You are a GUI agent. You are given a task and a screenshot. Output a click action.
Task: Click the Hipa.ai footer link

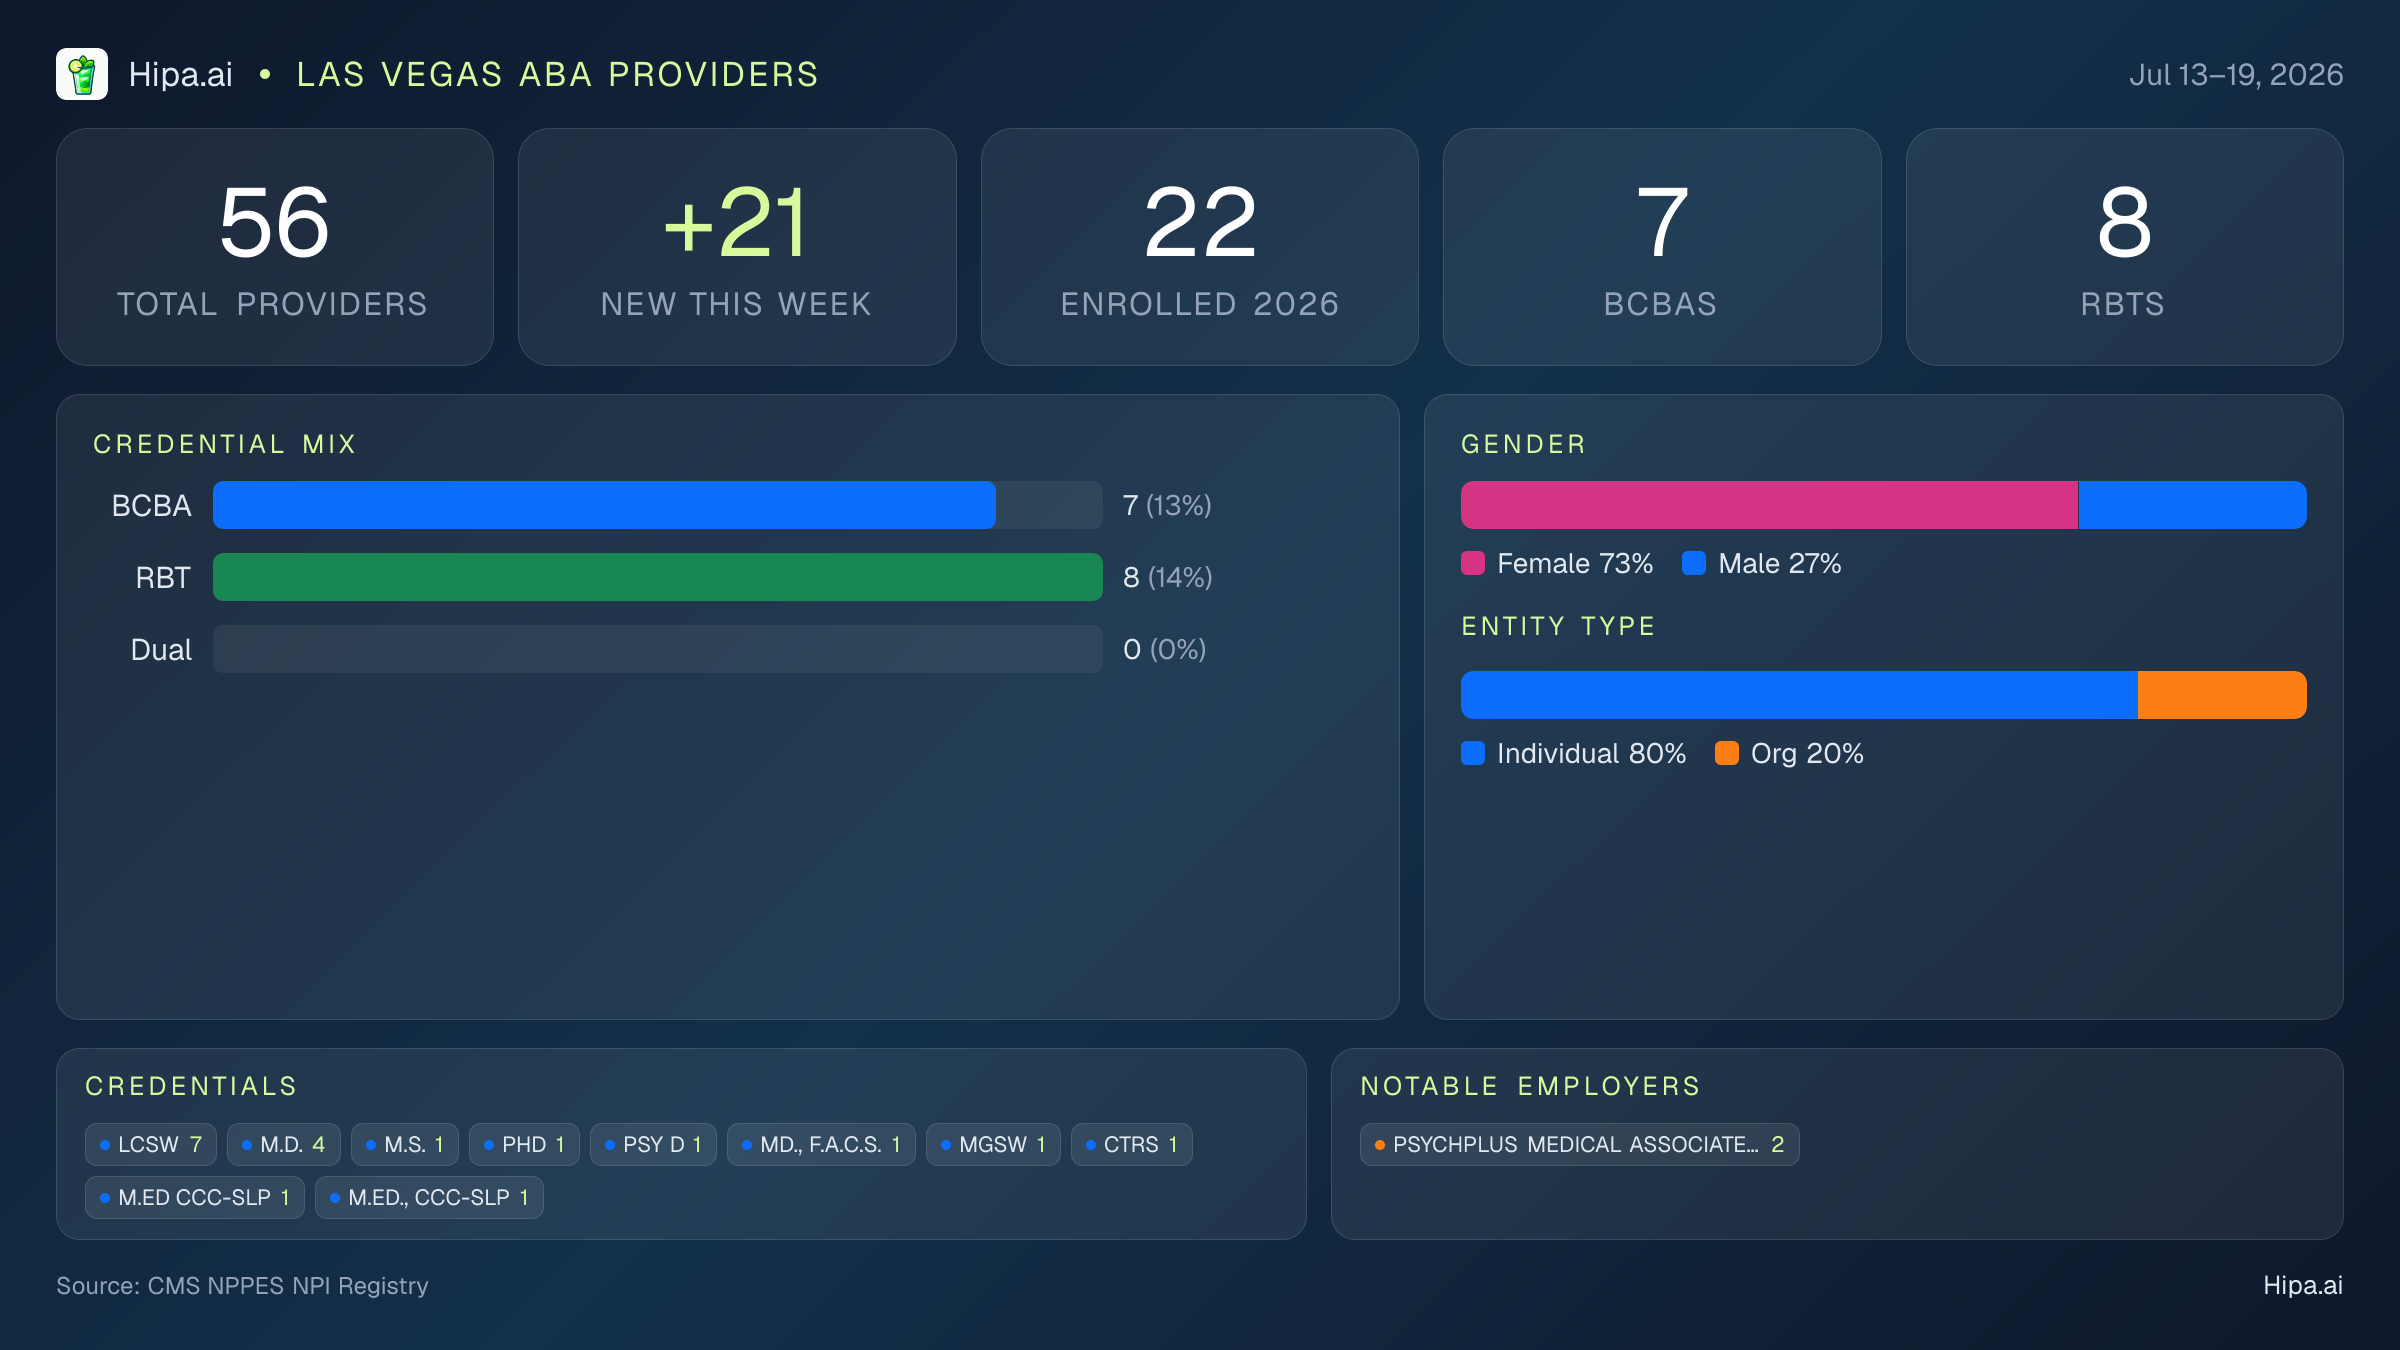[2303, 1285]
